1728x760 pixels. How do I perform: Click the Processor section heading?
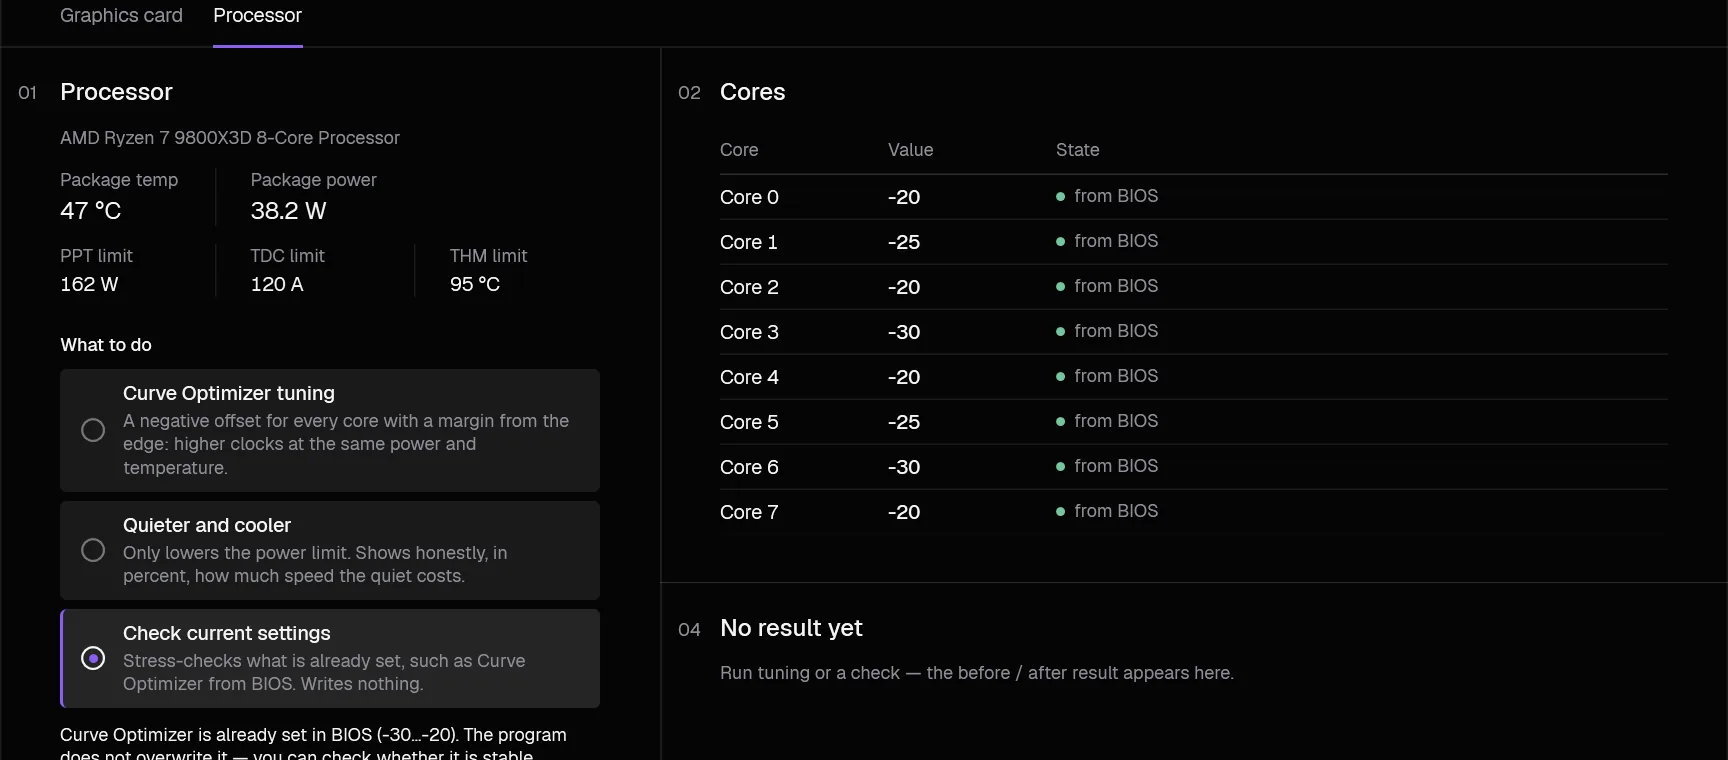(x=116, y=92)
